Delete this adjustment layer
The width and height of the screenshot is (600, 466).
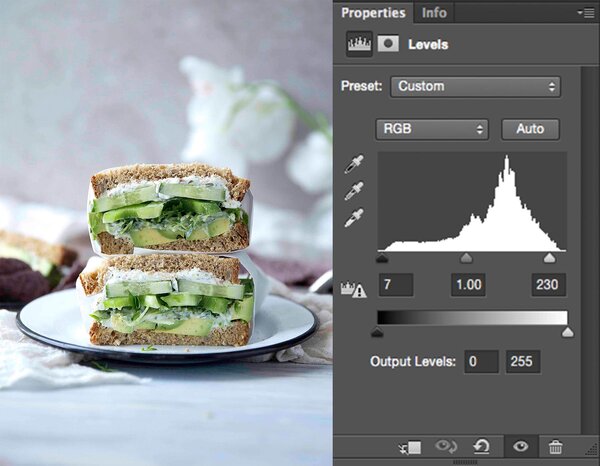click(x=555, y=447)
